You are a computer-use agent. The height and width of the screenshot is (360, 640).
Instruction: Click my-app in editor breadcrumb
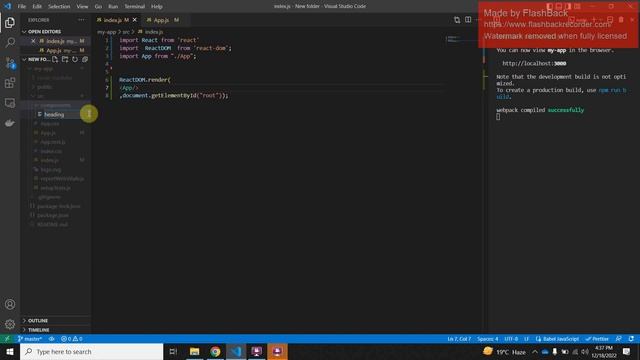(x=107, y=32)
